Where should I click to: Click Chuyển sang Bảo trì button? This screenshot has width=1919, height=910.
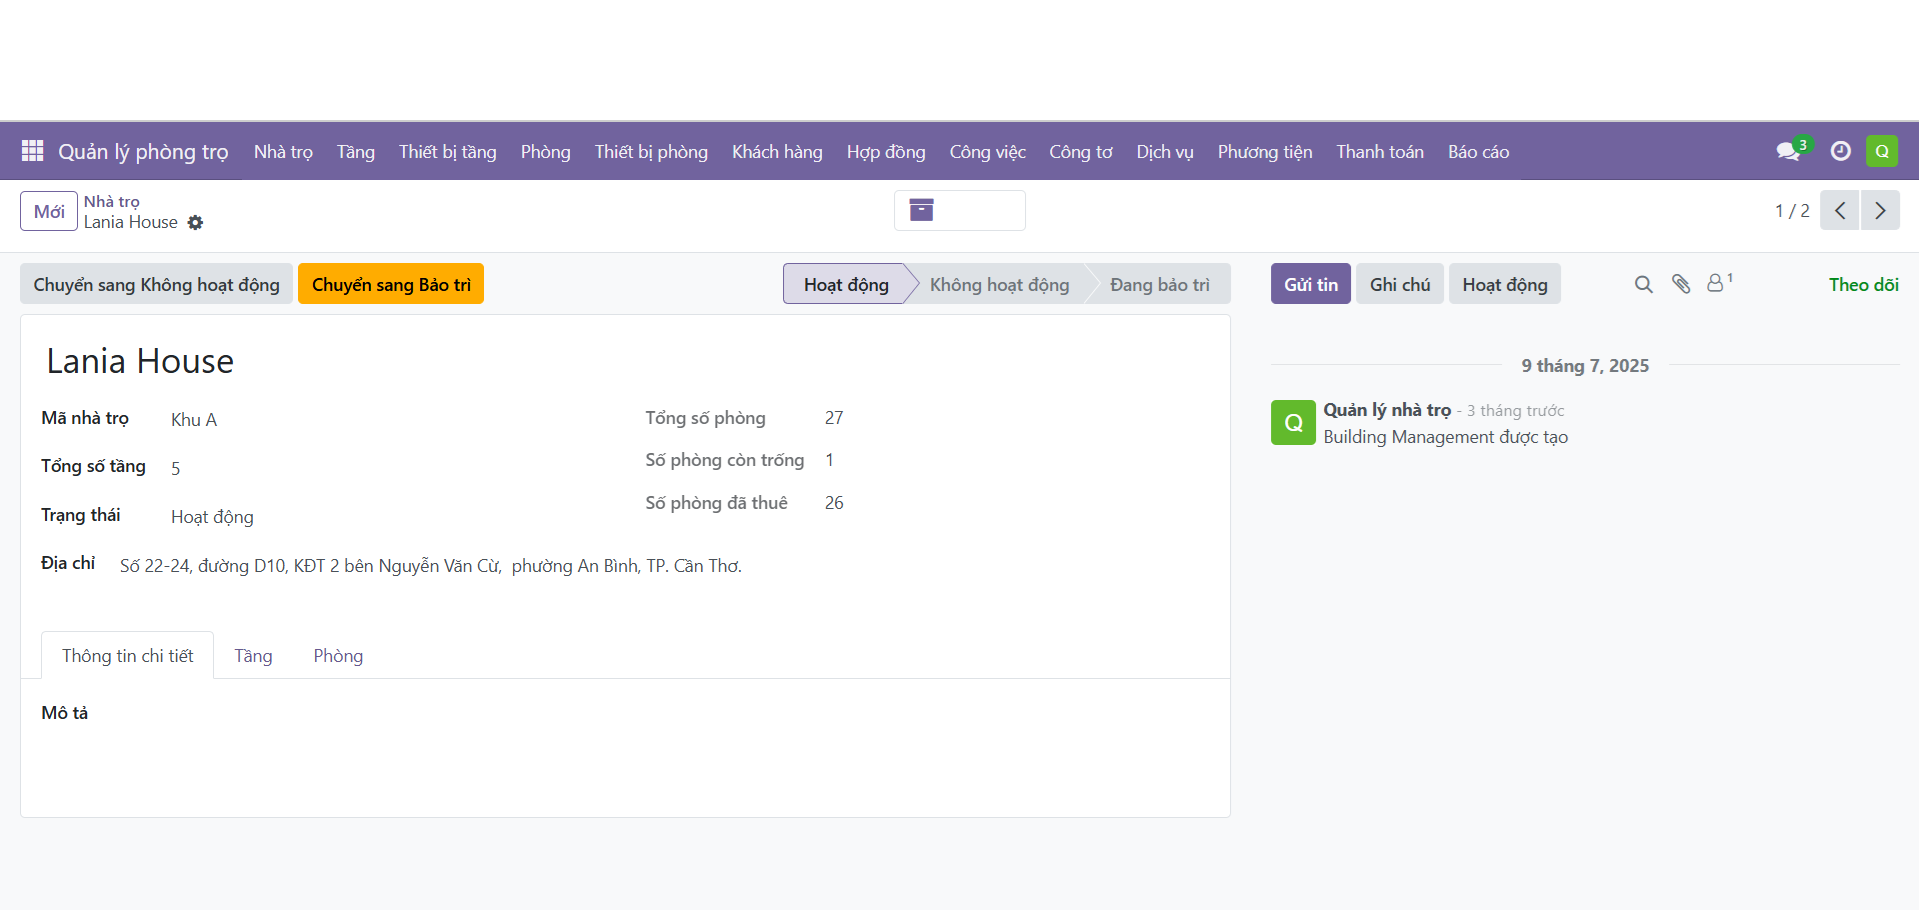[391, 284]
